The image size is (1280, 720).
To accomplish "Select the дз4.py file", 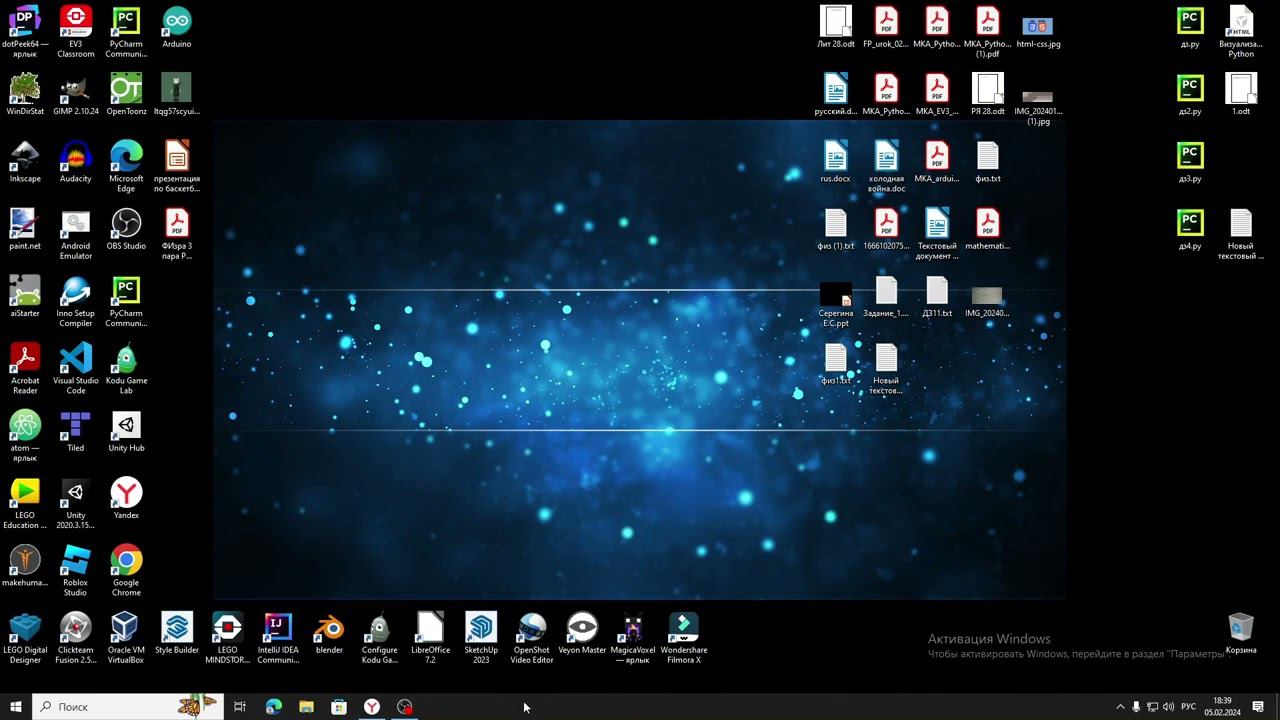I will coord(1190,228).
